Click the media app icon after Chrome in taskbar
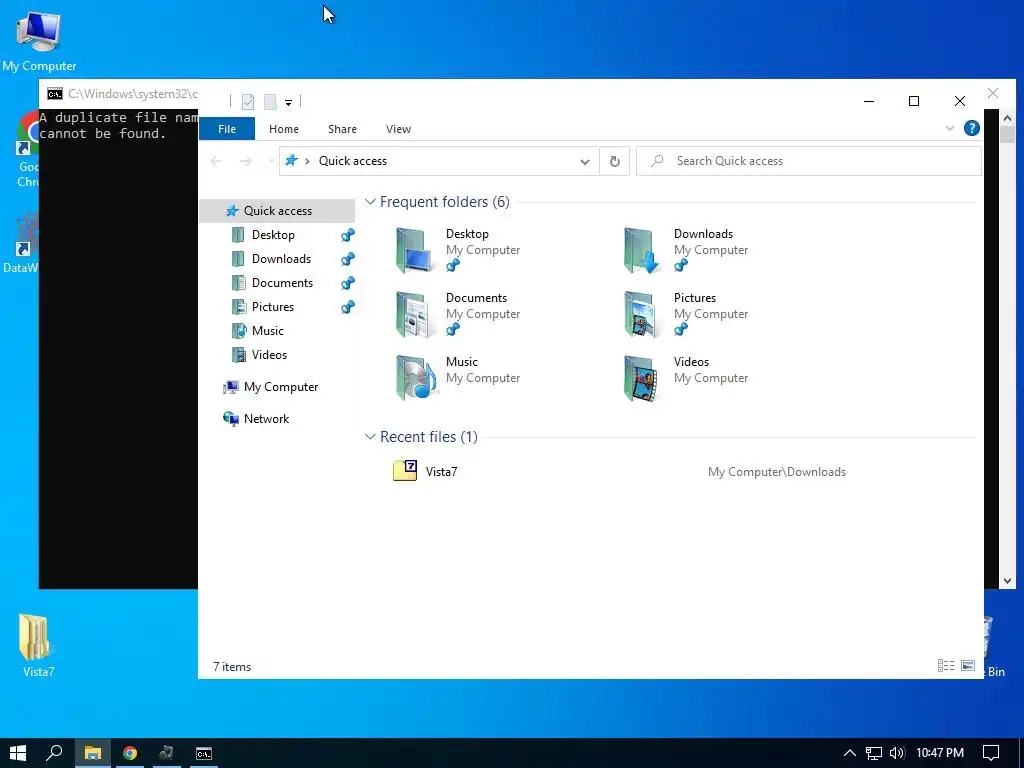 [x=167, y=753]
